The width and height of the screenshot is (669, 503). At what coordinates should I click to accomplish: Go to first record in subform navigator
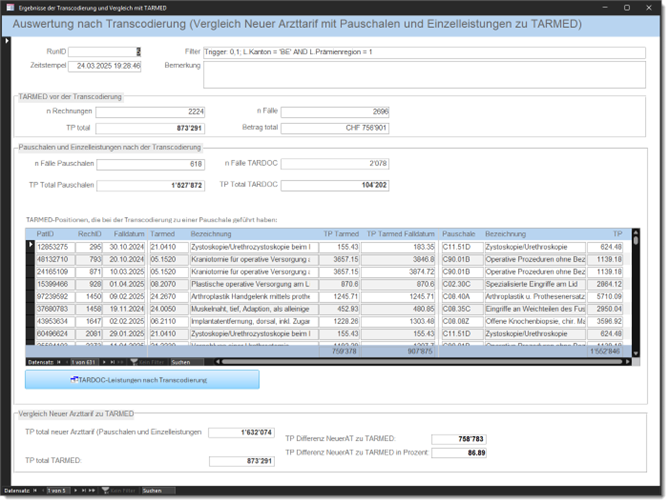[59, 362]
